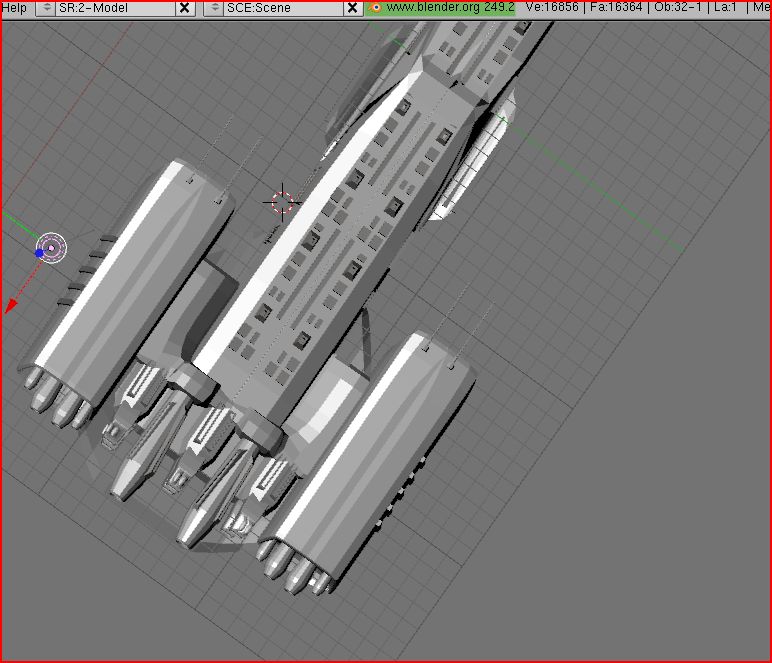Click the La:1 lamp count readout
Image resolution: width=772 pixels, height=663 pixels.
[725, 8]
